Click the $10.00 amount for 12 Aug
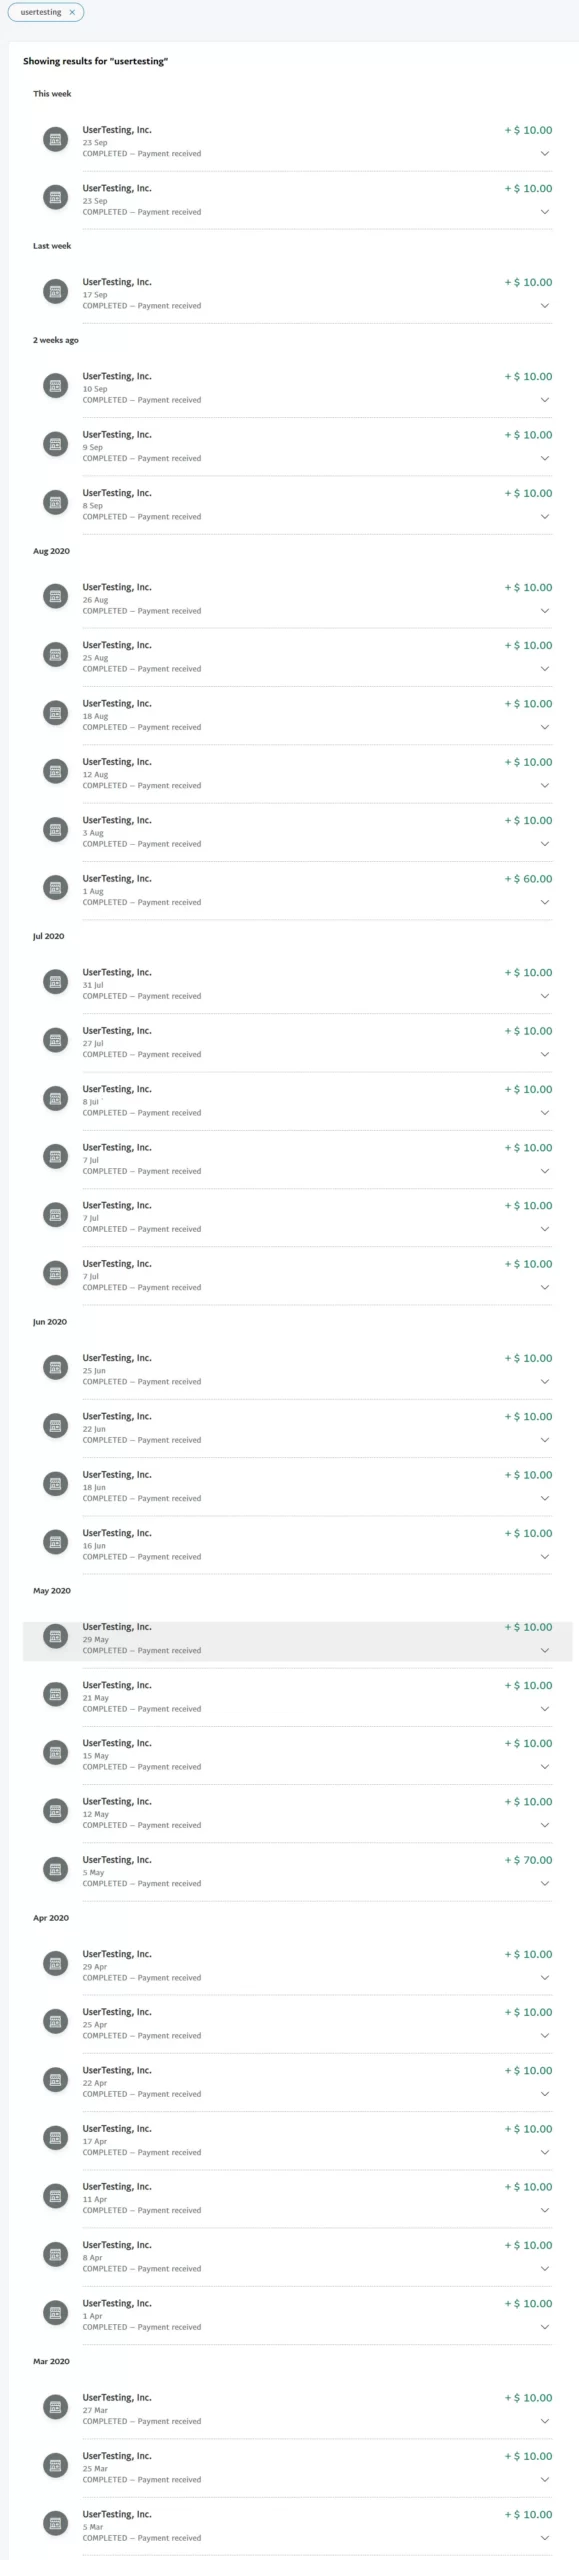579x2560 pixels. click(x=528, y=762)
